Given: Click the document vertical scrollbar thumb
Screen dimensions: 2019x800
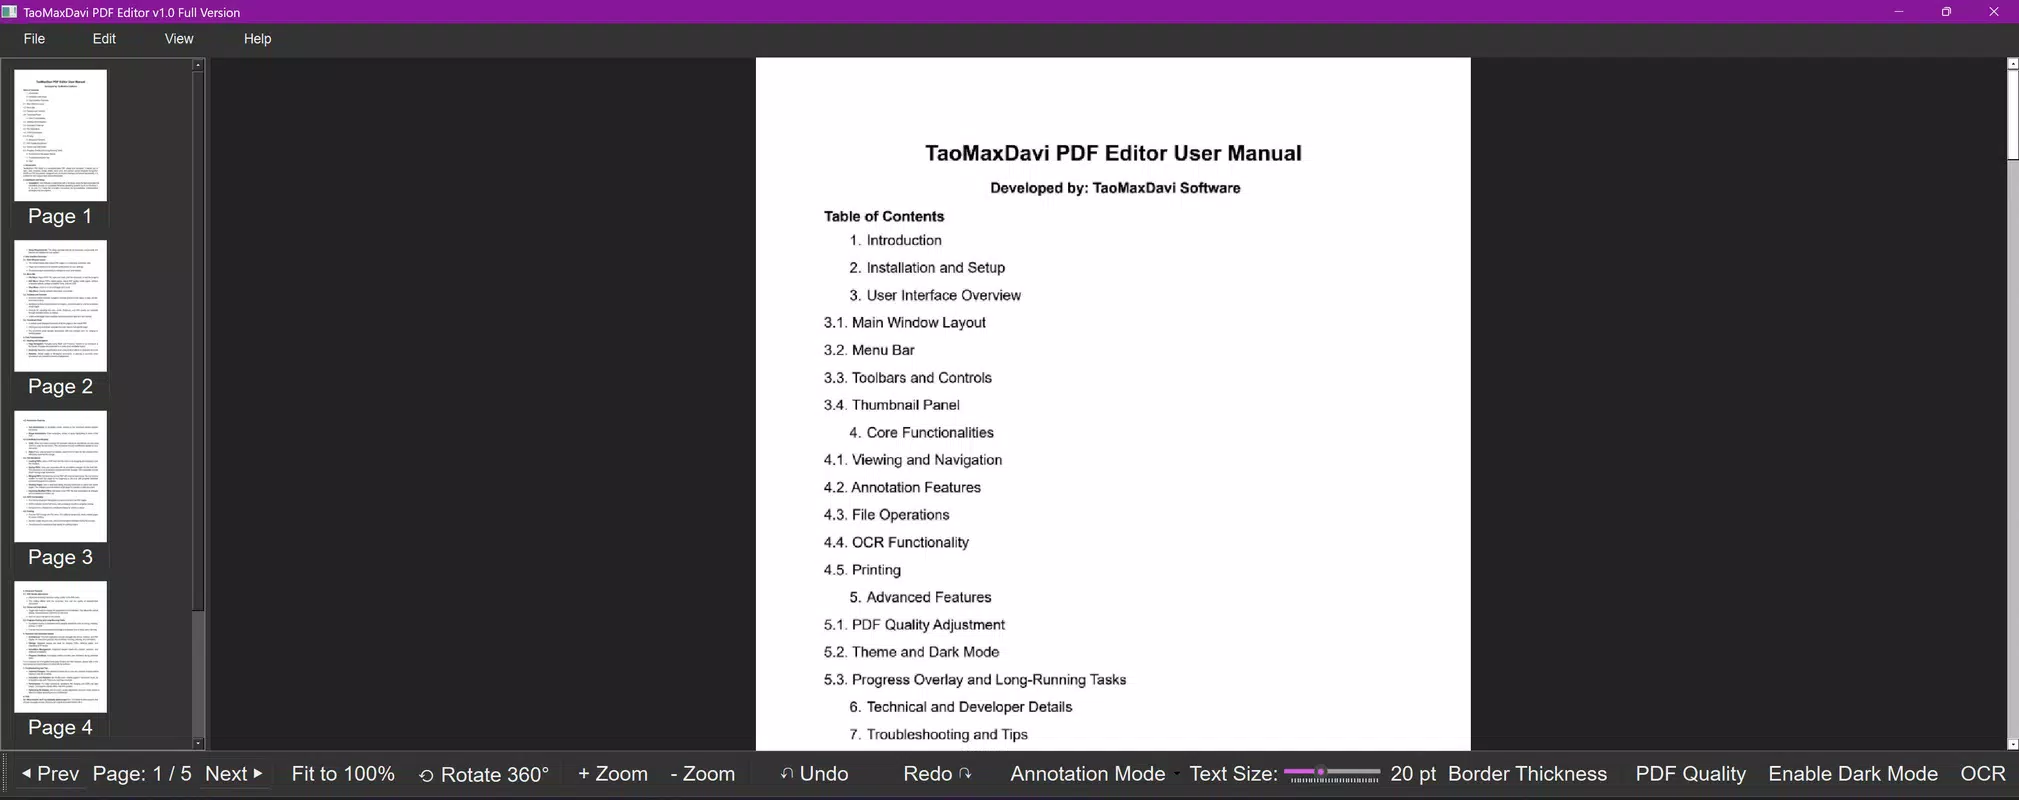Looking at the screenshot, I should [2013, 114].
